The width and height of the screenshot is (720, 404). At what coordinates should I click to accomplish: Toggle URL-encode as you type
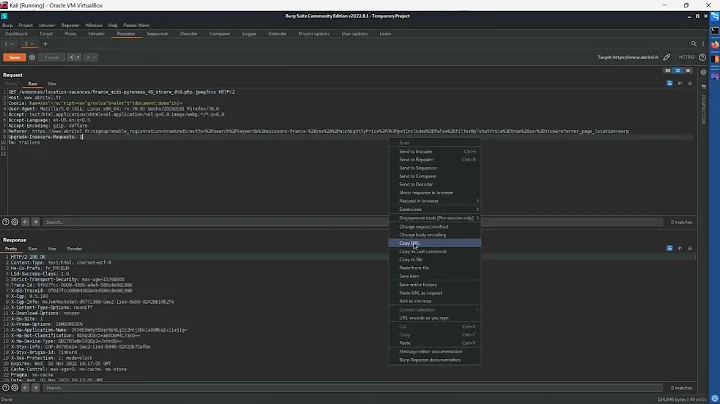pos(435,318)
